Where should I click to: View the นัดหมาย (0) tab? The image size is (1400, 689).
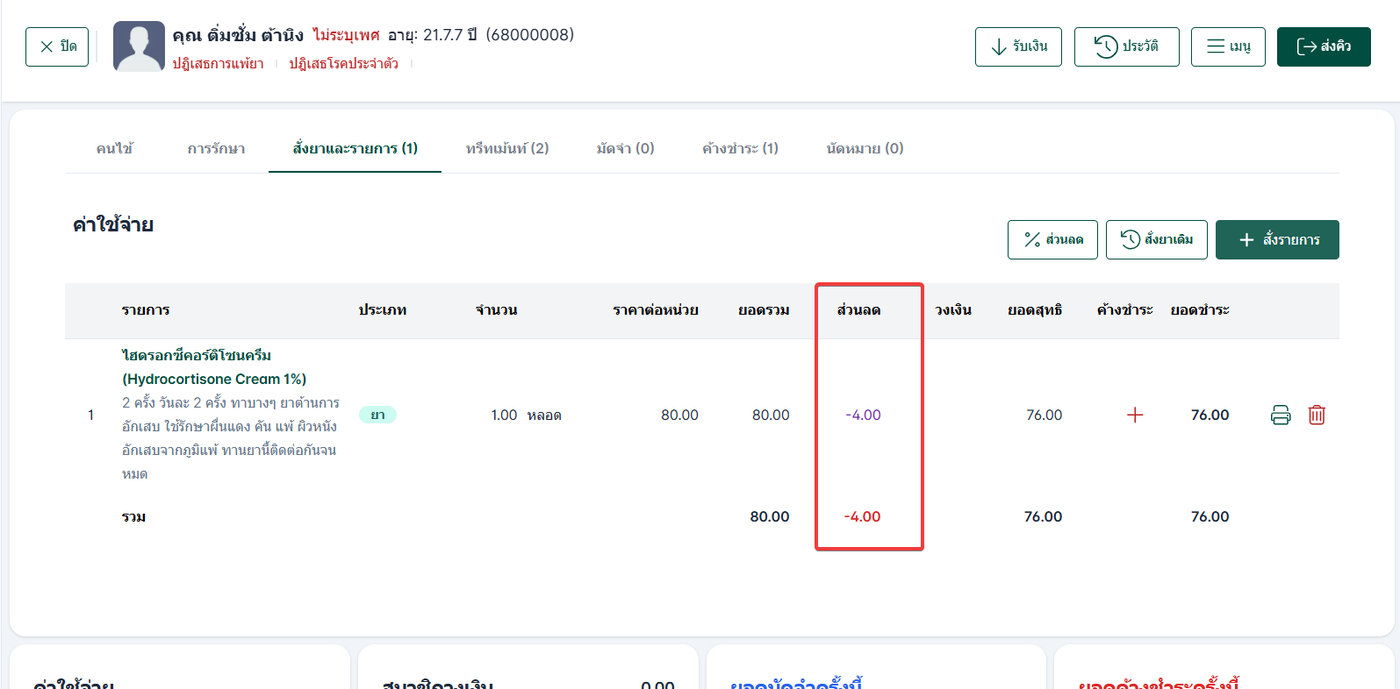[x=864, y=149]
